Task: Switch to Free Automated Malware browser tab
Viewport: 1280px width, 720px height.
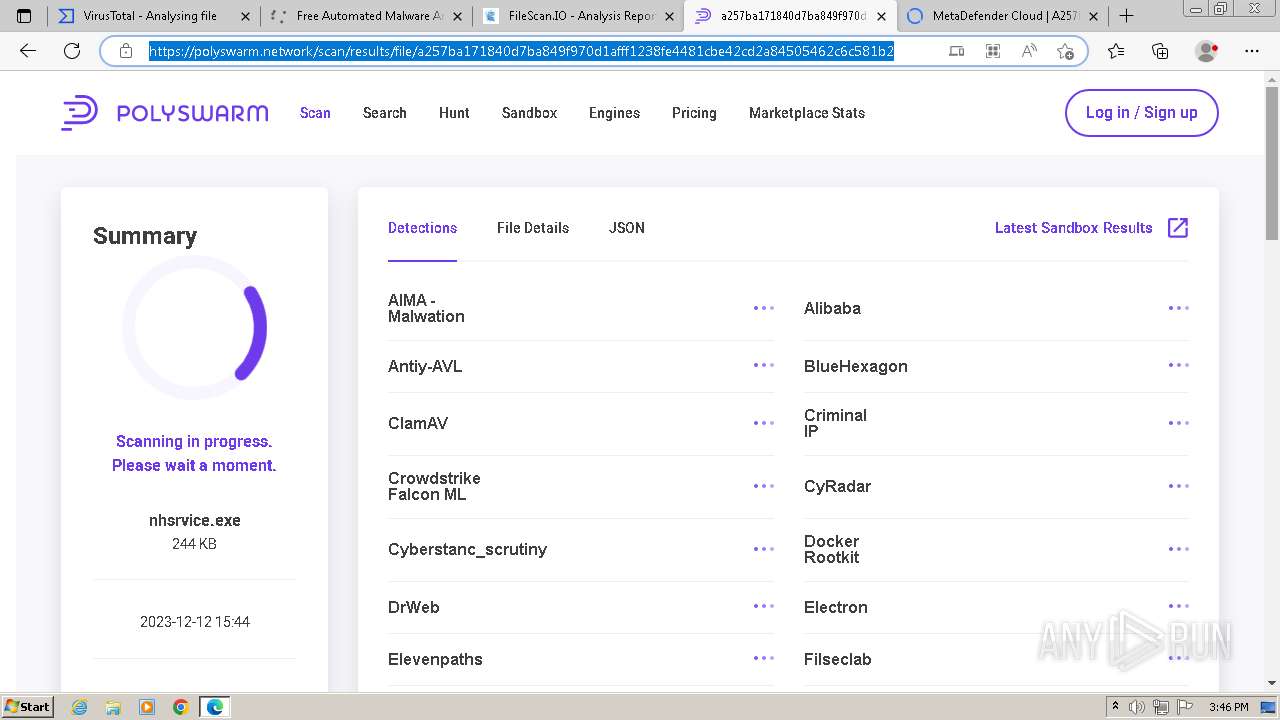Action: click(x=367, y=16)
